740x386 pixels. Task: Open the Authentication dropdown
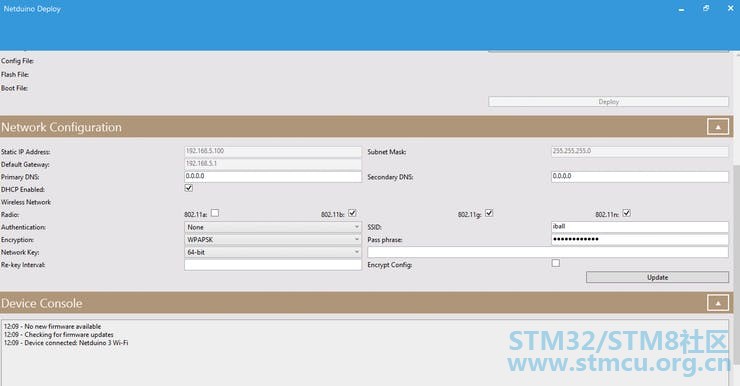pyautogui.click(x=273, y=227)
